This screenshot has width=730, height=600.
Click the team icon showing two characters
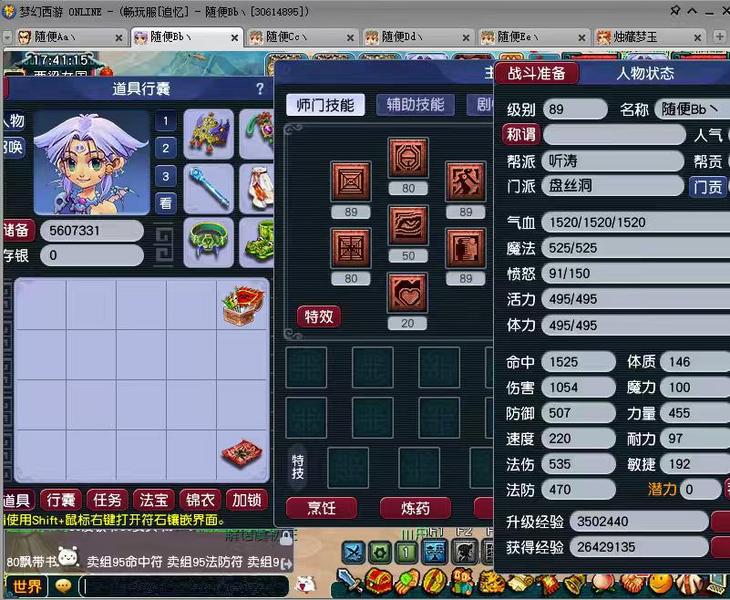tap(462, 581)
